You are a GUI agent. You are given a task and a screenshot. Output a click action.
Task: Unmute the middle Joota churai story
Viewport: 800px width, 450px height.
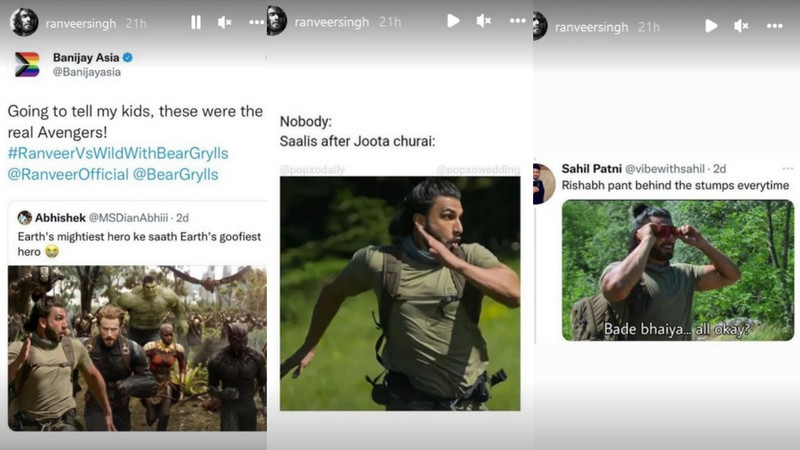tap(484, 21)
